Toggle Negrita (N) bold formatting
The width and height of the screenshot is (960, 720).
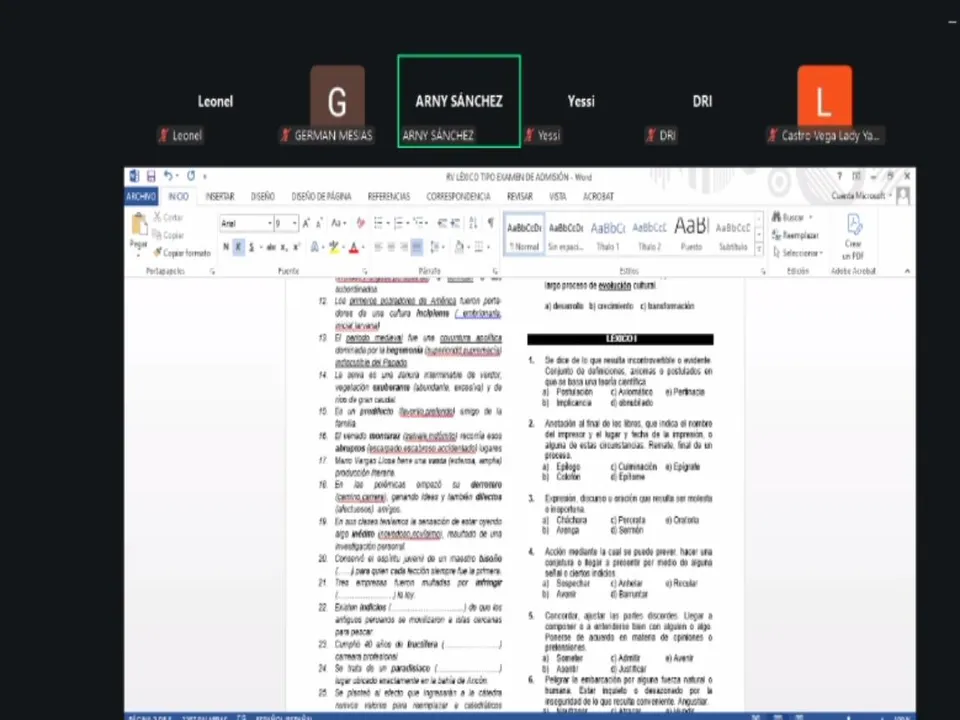226,247
